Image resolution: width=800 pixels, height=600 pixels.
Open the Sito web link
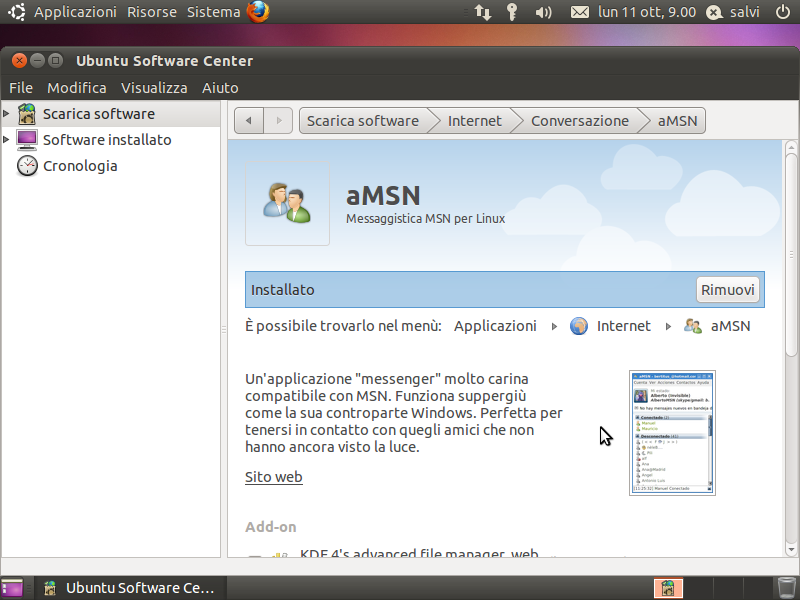click(x=274, y=477)
